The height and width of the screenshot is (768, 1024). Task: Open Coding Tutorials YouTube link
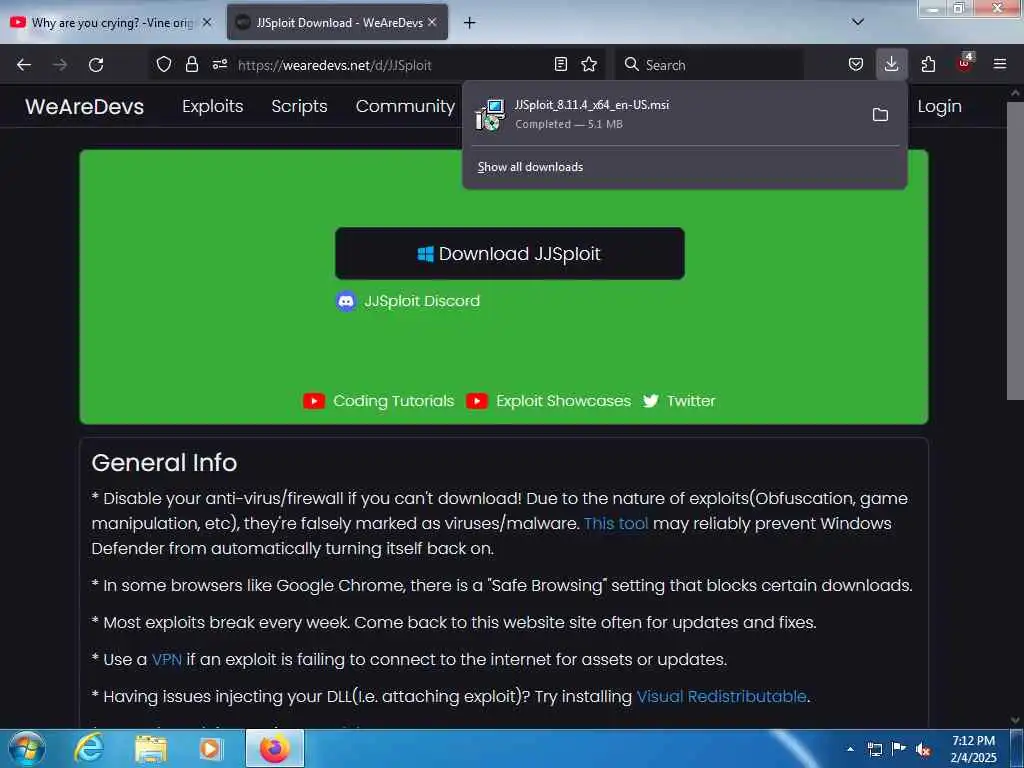(393, 400)
